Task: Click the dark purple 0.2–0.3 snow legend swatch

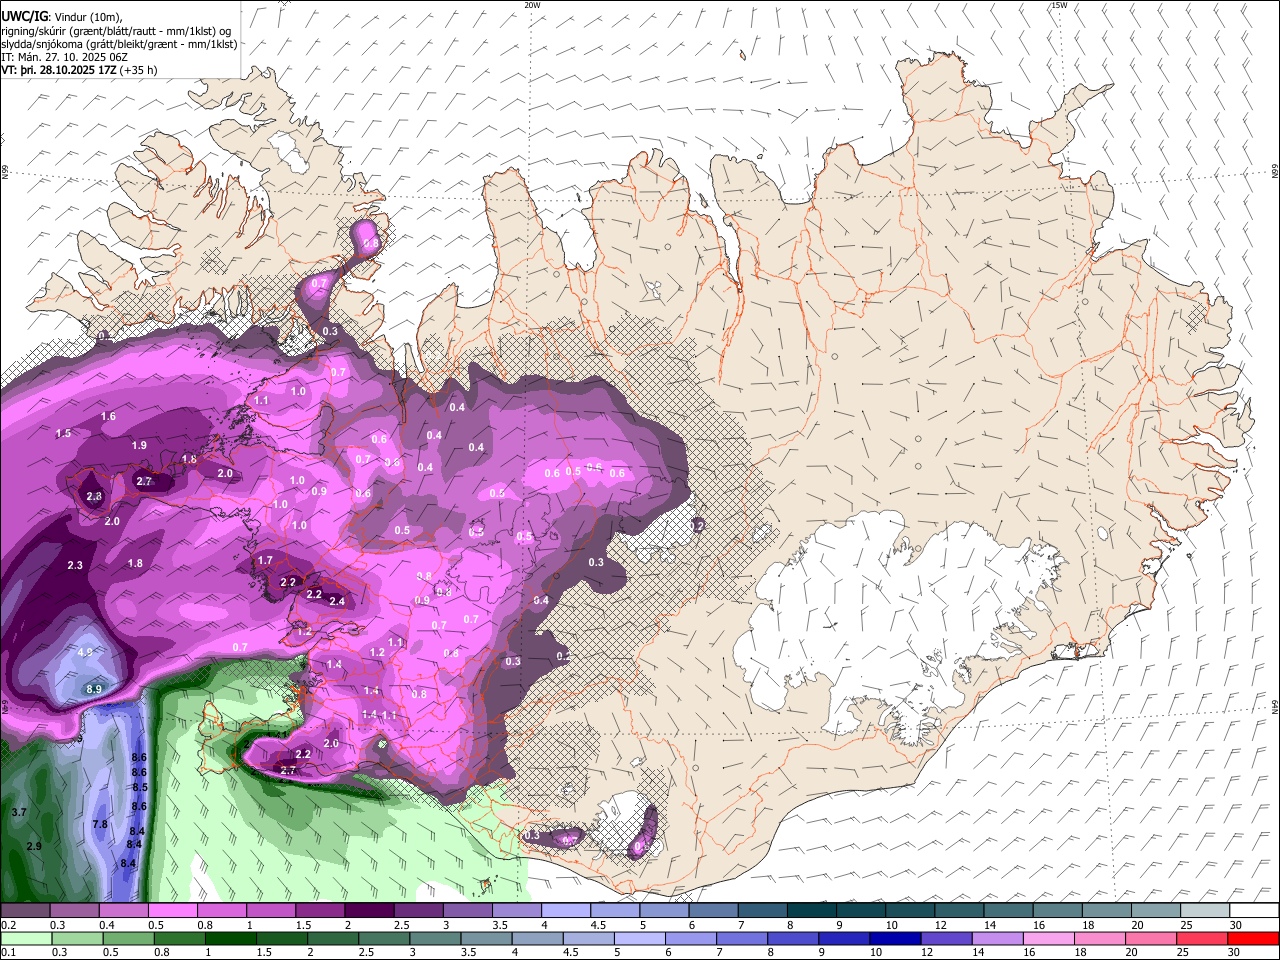Action: click(x=25, y=911)
